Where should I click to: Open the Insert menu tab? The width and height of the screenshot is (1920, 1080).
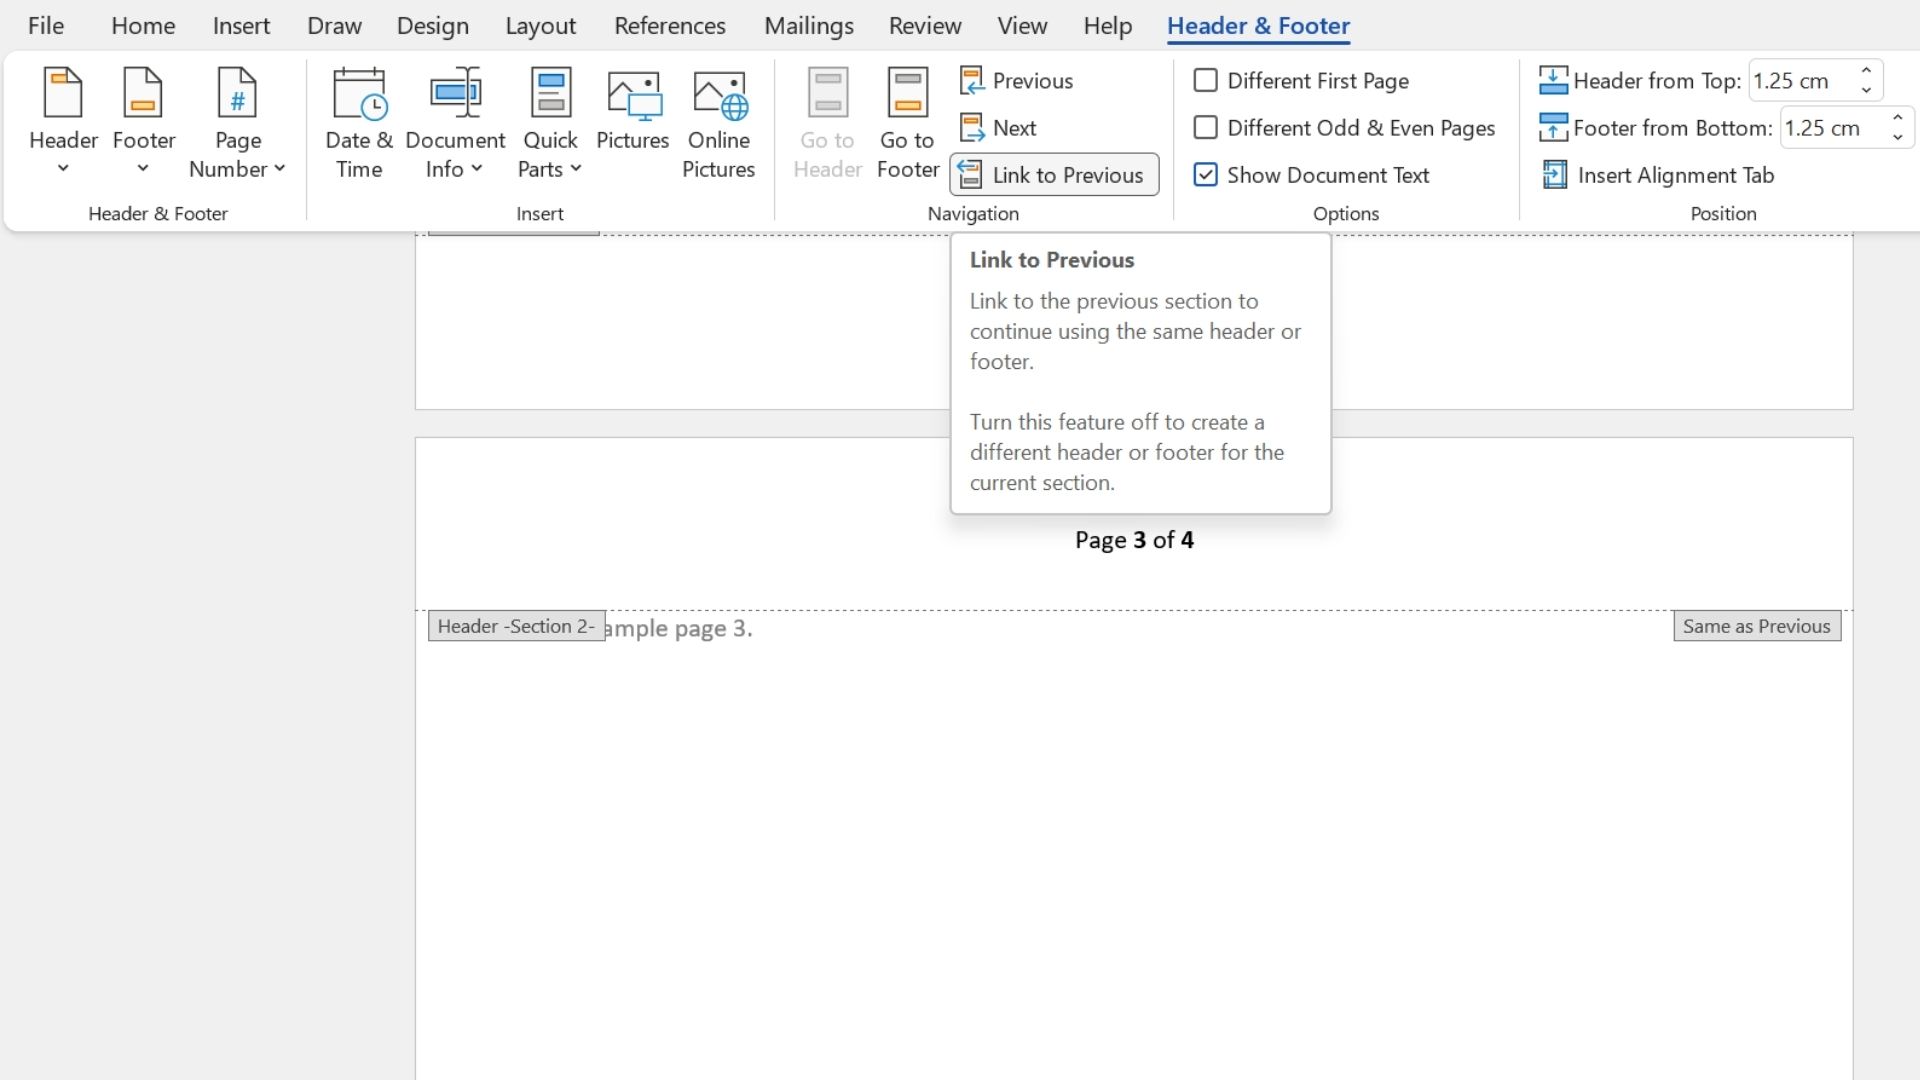coord(241,25)
